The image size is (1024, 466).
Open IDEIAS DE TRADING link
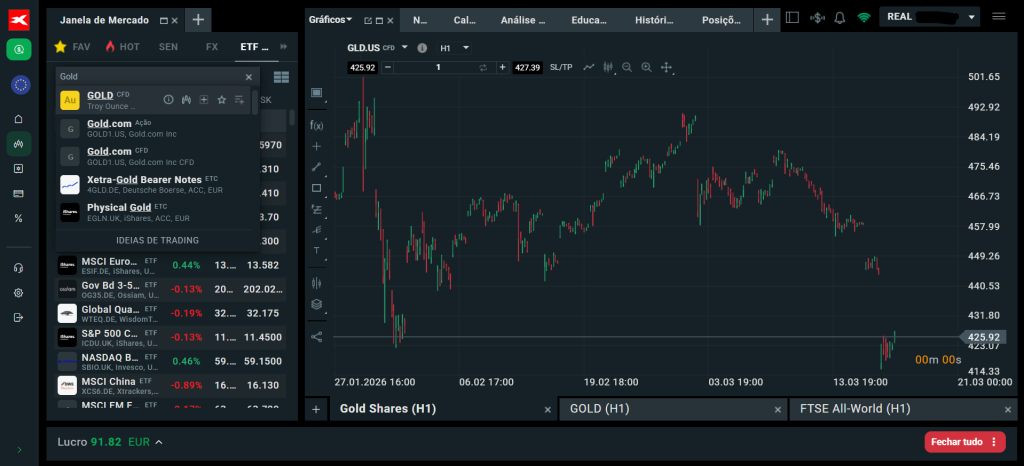pyautogui.click(x=157, y=240)
